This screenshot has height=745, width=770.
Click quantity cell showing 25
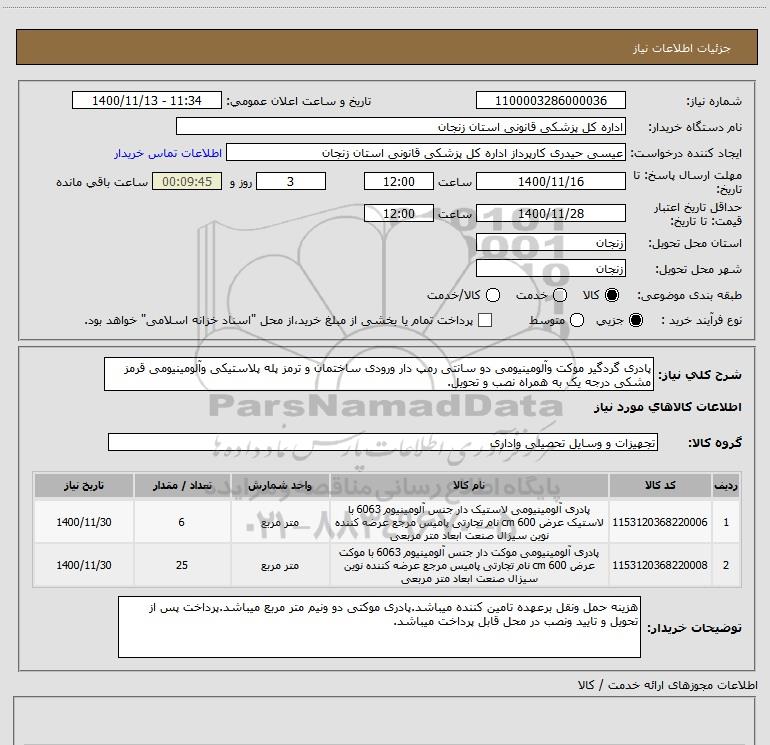[x=182, y=565]
